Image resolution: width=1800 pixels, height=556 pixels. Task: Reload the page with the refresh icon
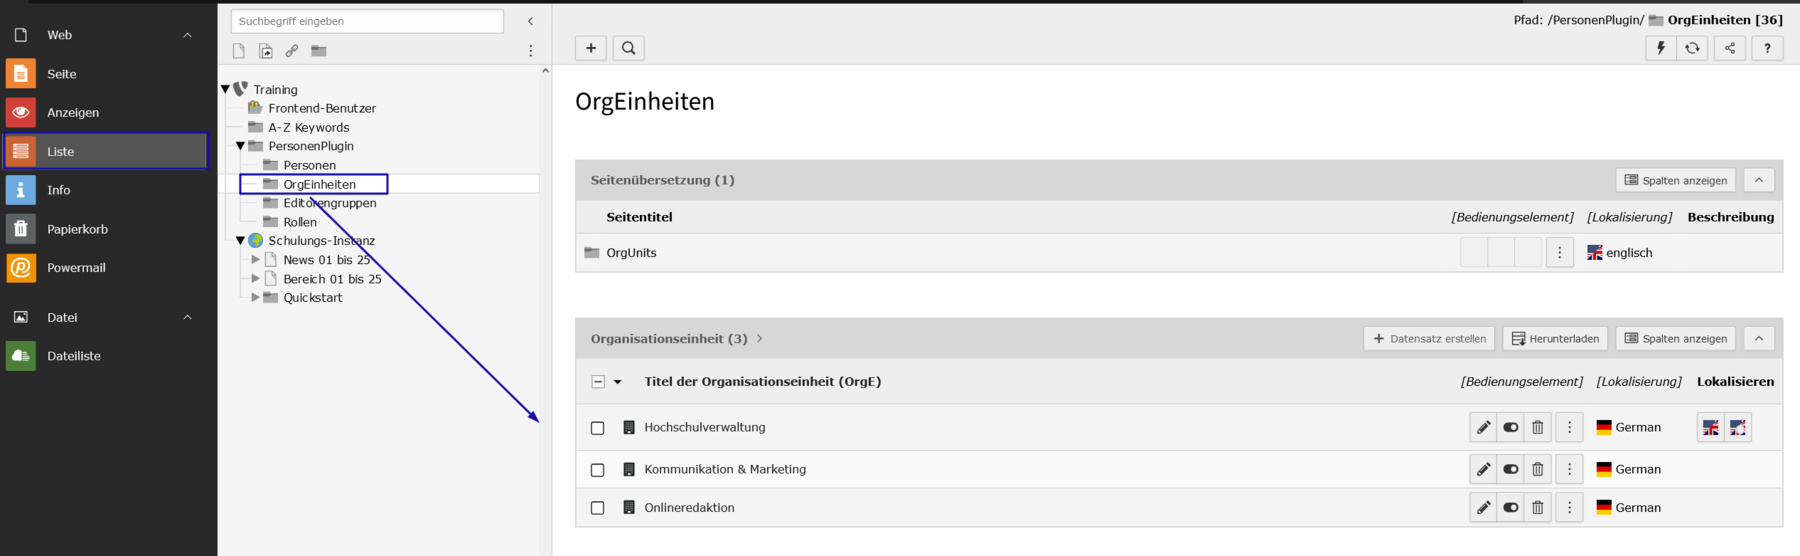(x=1692, y=48)
